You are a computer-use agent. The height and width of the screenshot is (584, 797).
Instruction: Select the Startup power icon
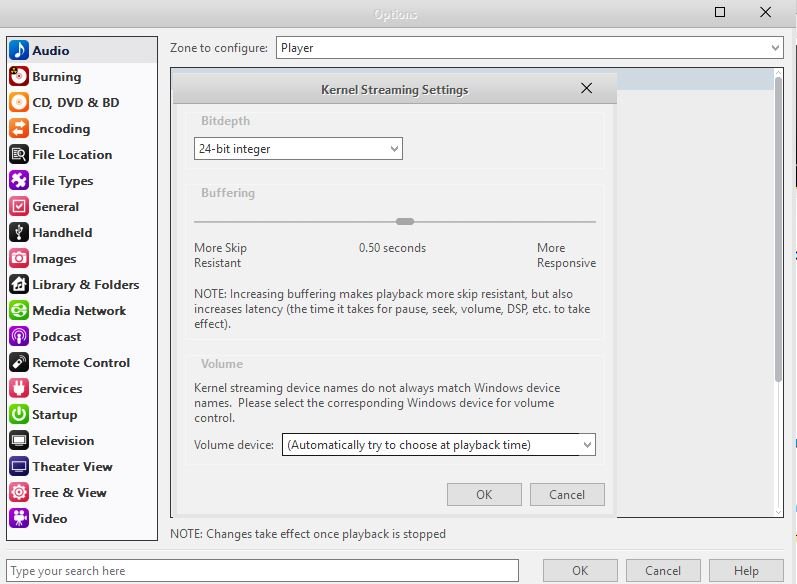pos(18,415)
